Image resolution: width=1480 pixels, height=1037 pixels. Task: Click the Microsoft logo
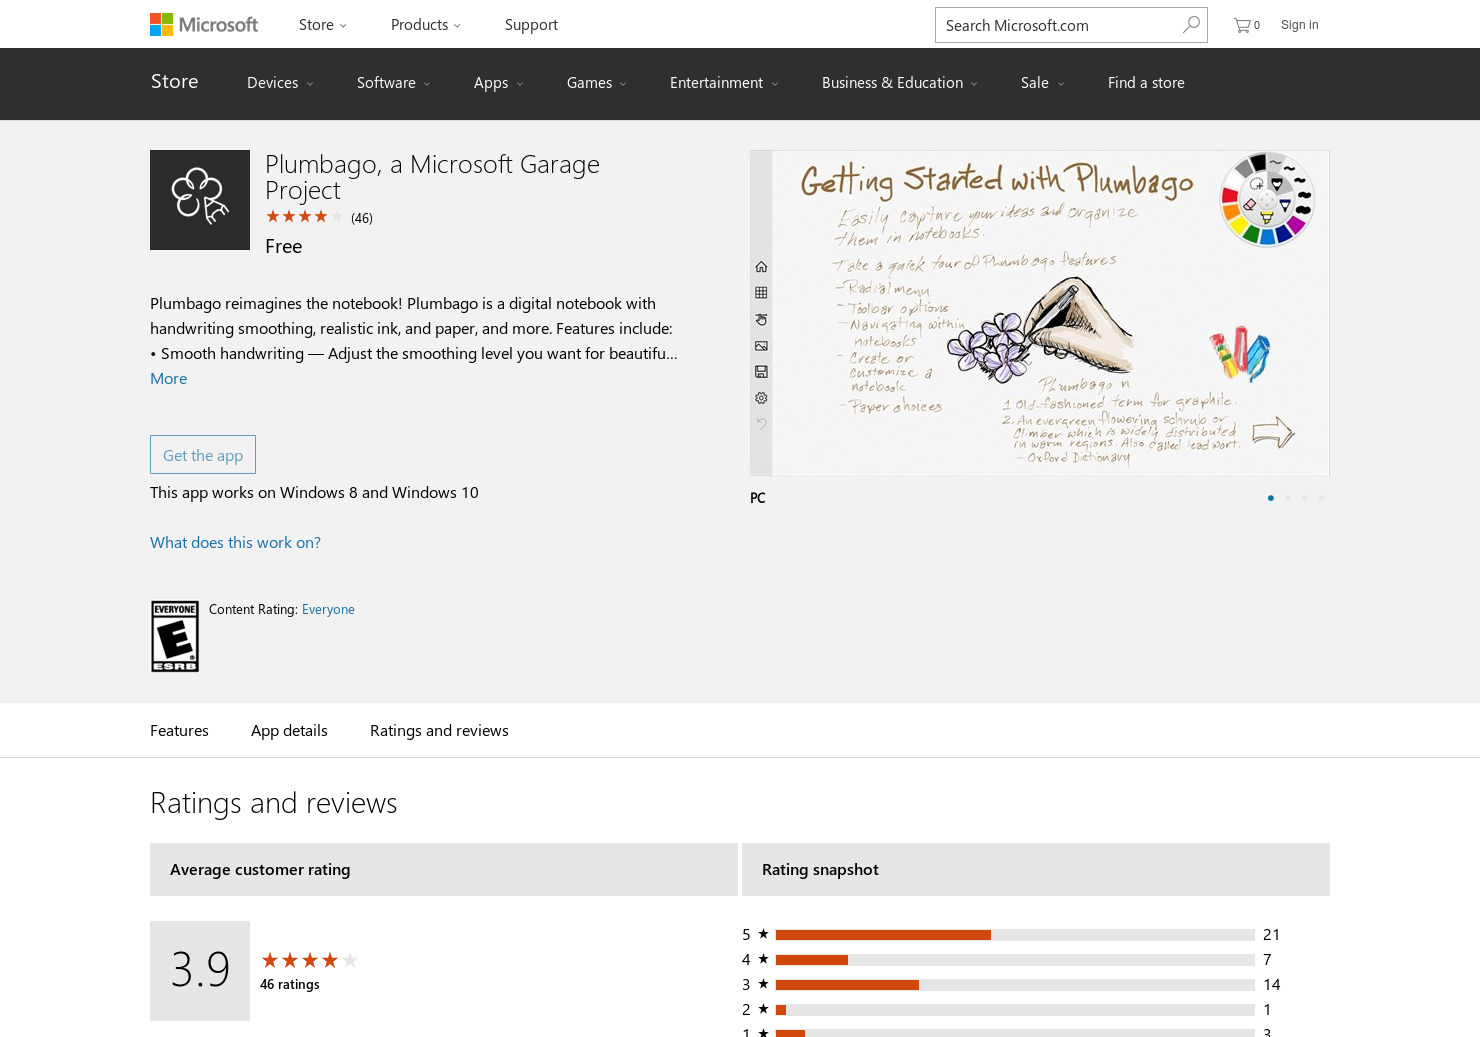[x=204, y=24]
